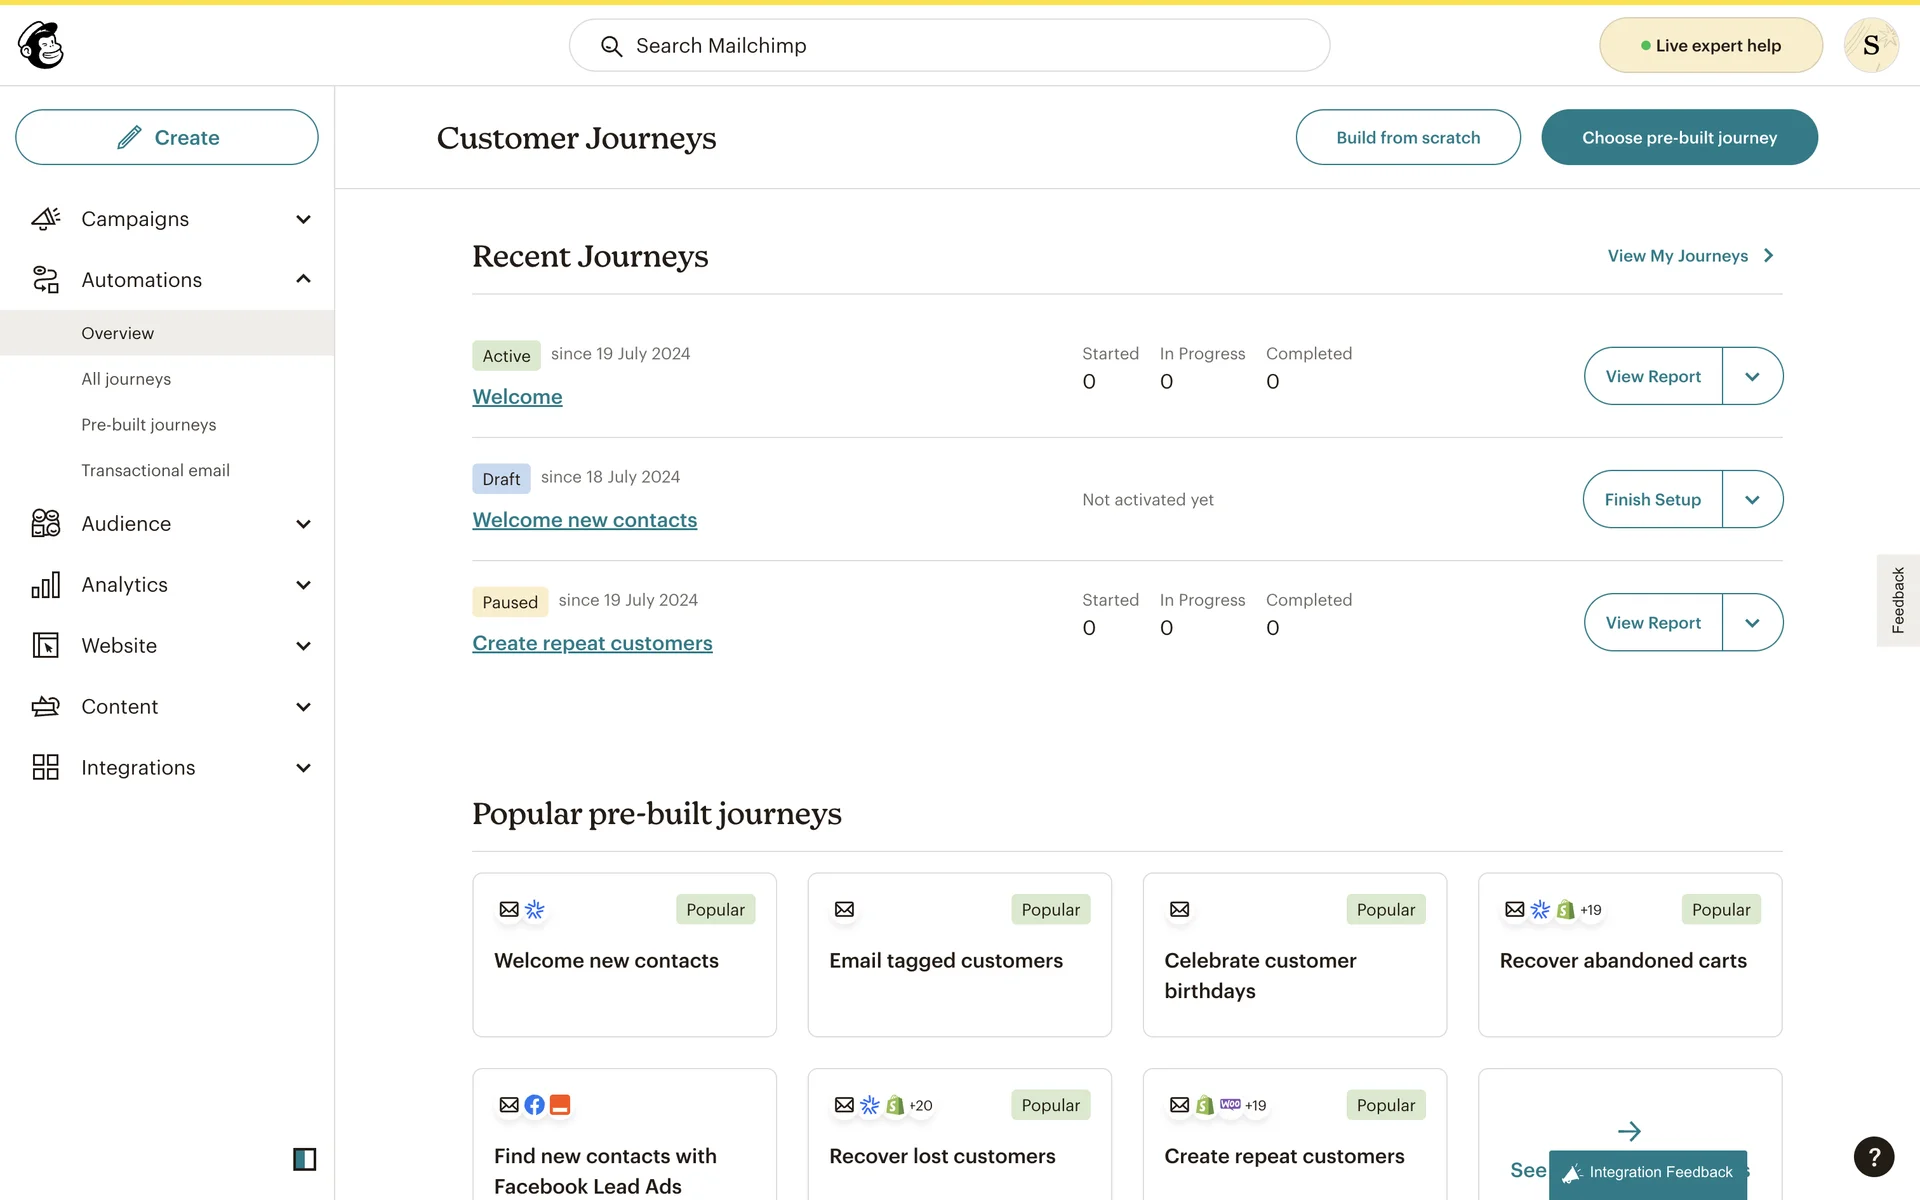The width and height of the screenshot is (1920, 1200).
Task: Toggle the sidebar collapse panel icon
Action: pyautogui.click(x=304, y=1159)
